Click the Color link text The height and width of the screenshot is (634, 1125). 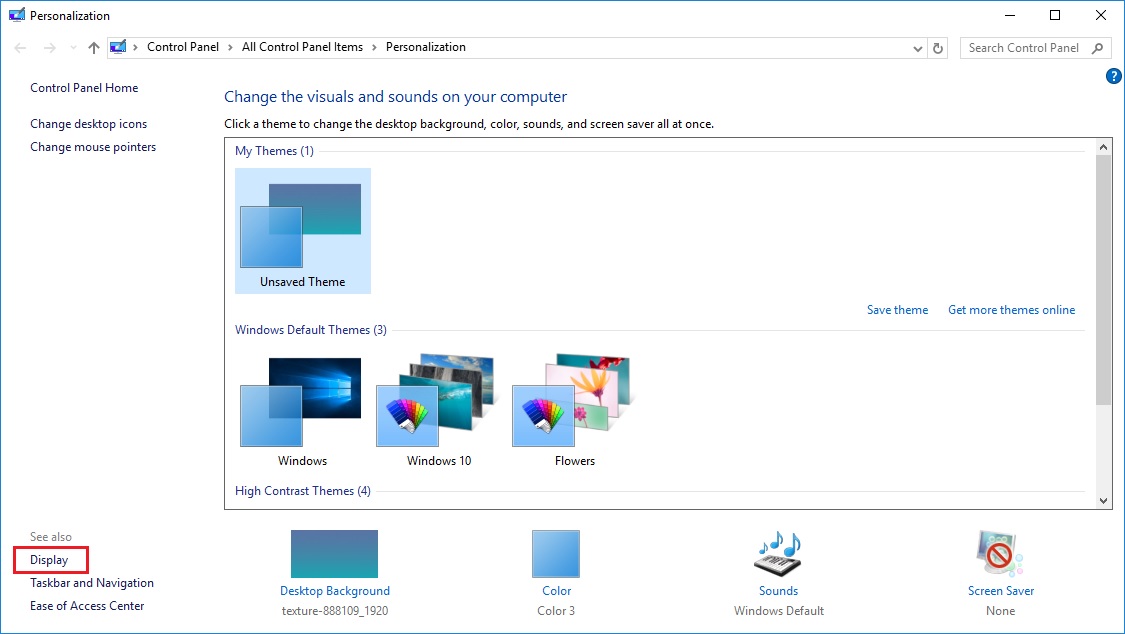556,590
